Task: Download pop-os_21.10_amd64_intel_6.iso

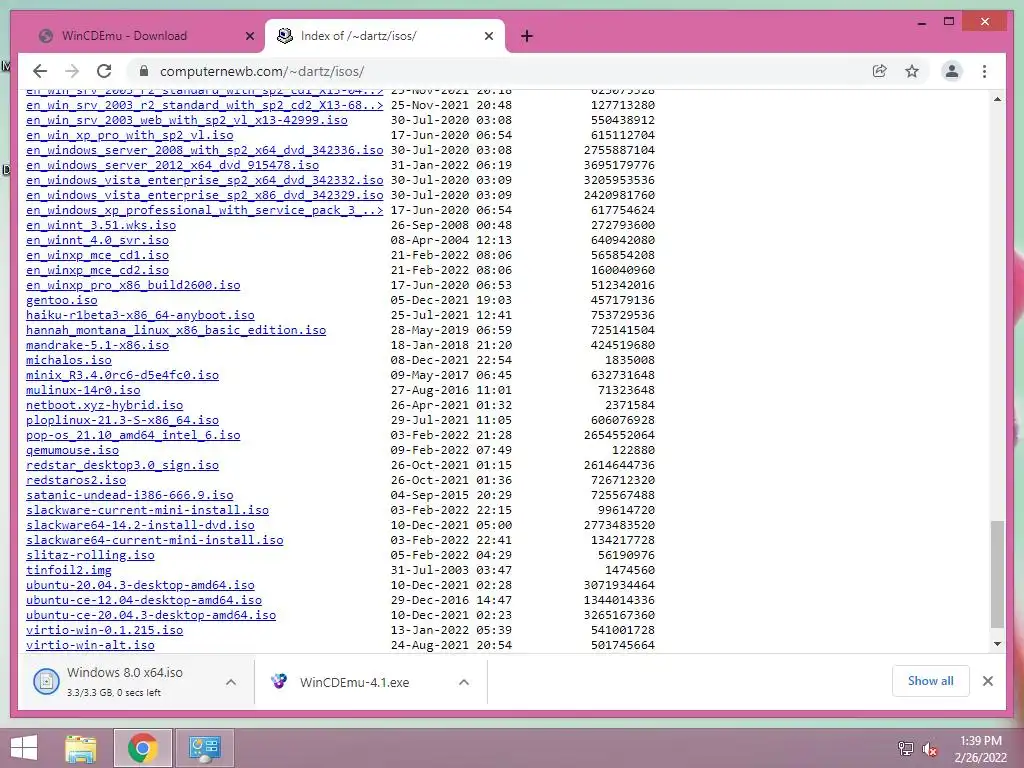Action: (x=133, y=436)
